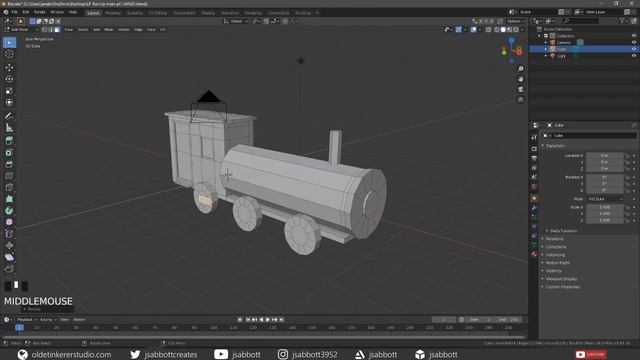This screenshot has height=360, width=640.
Task: Open the Modifier properties wrench tab
Action: coord(534,208)
